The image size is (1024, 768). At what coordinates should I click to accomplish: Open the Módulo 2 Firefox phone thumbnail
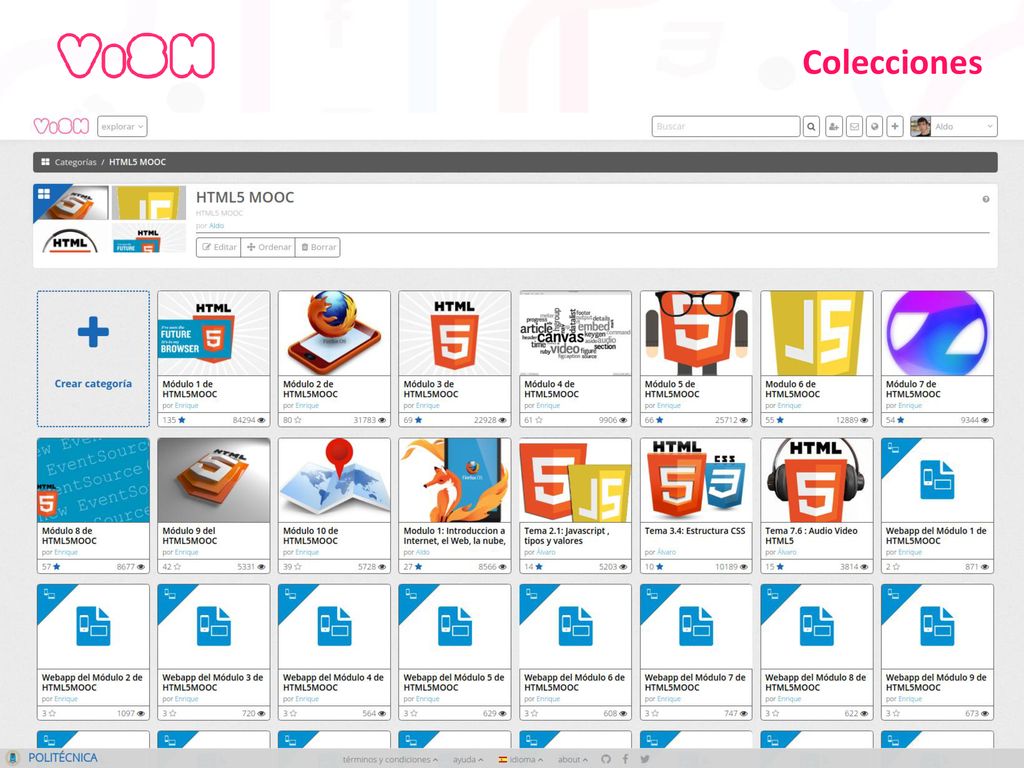click(x=334, y=333)
